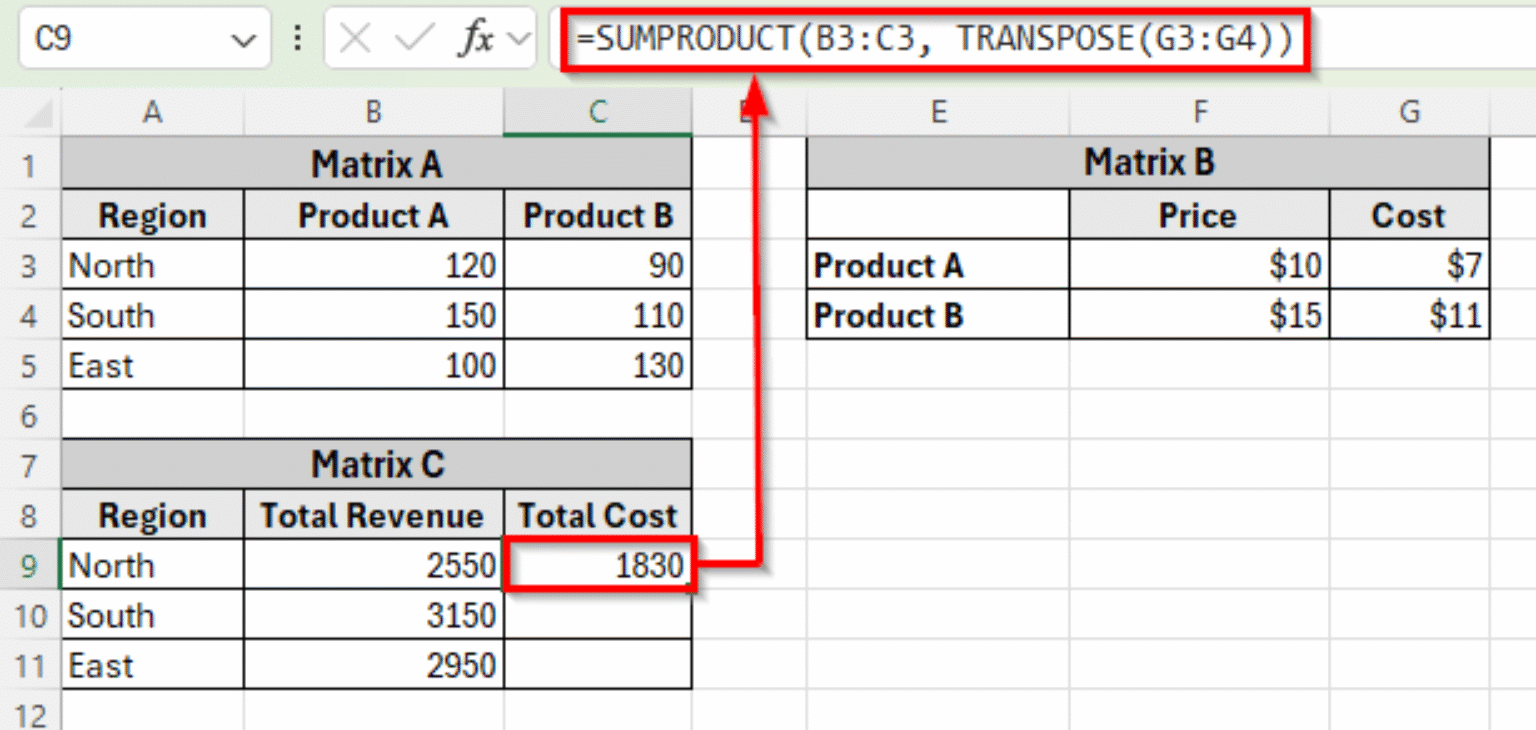Click into the SUMPRODUCT formula bar text

click(x=934, y=39)
